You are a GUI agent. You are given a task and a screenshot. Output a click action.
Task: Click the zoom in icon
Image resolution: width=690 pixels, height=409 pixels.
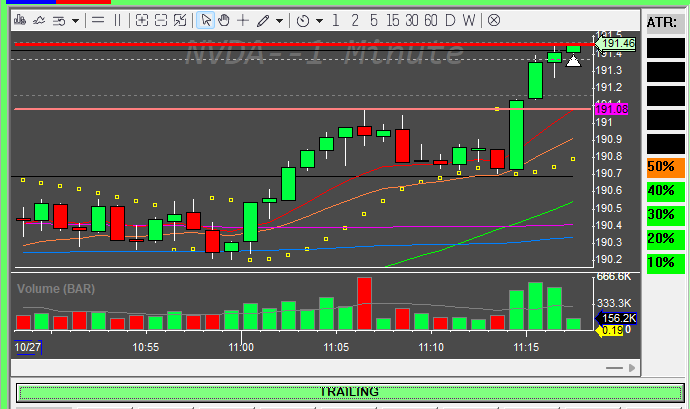(142, 20)
